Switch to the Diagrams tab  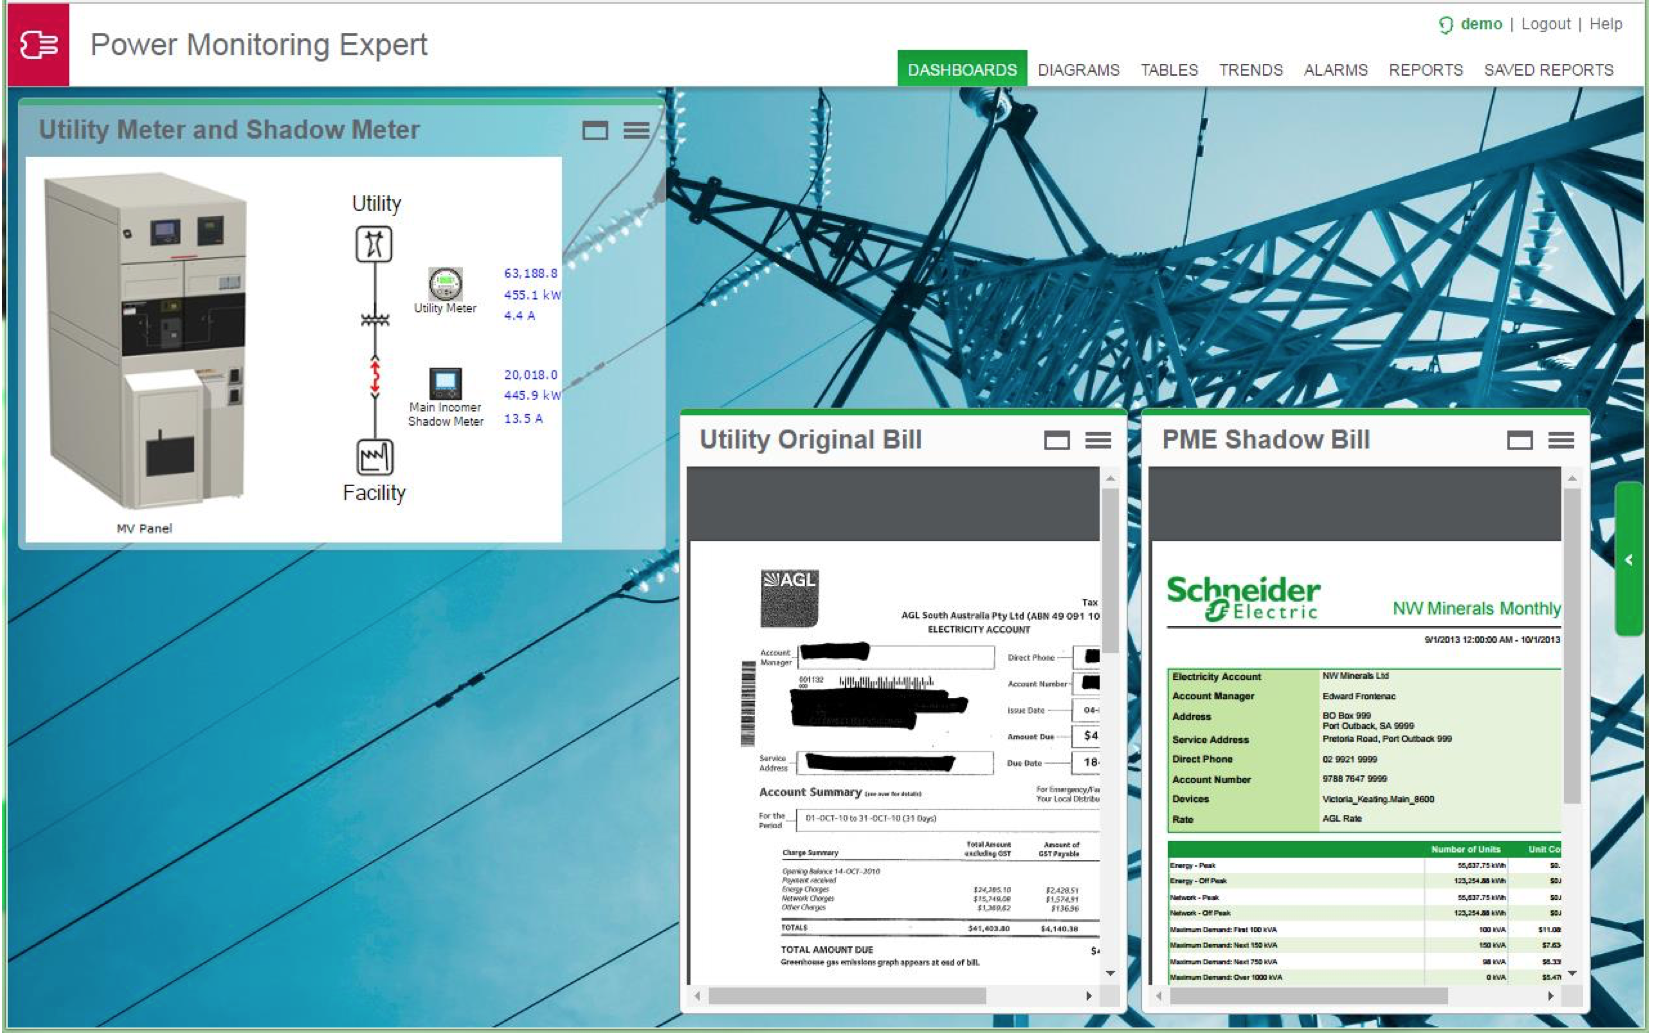coord(1078,70)
